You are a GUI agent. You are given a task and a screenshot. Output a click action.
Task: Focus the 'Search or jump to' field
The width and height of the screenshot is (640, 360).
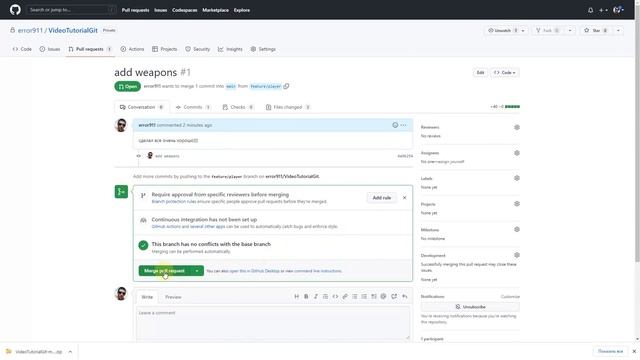click(x=71, y=9)
